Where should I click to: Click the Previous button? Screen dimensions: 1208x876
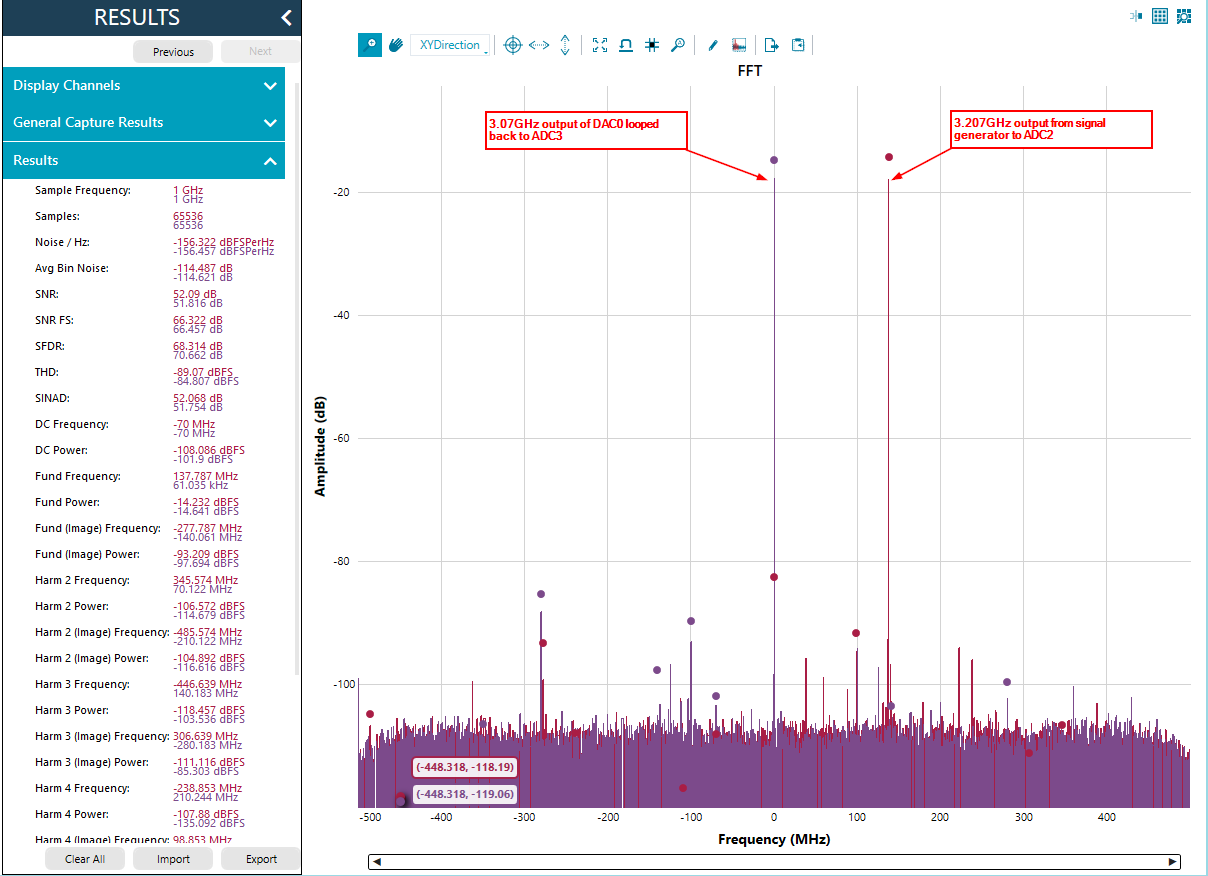tap(173, 52)
